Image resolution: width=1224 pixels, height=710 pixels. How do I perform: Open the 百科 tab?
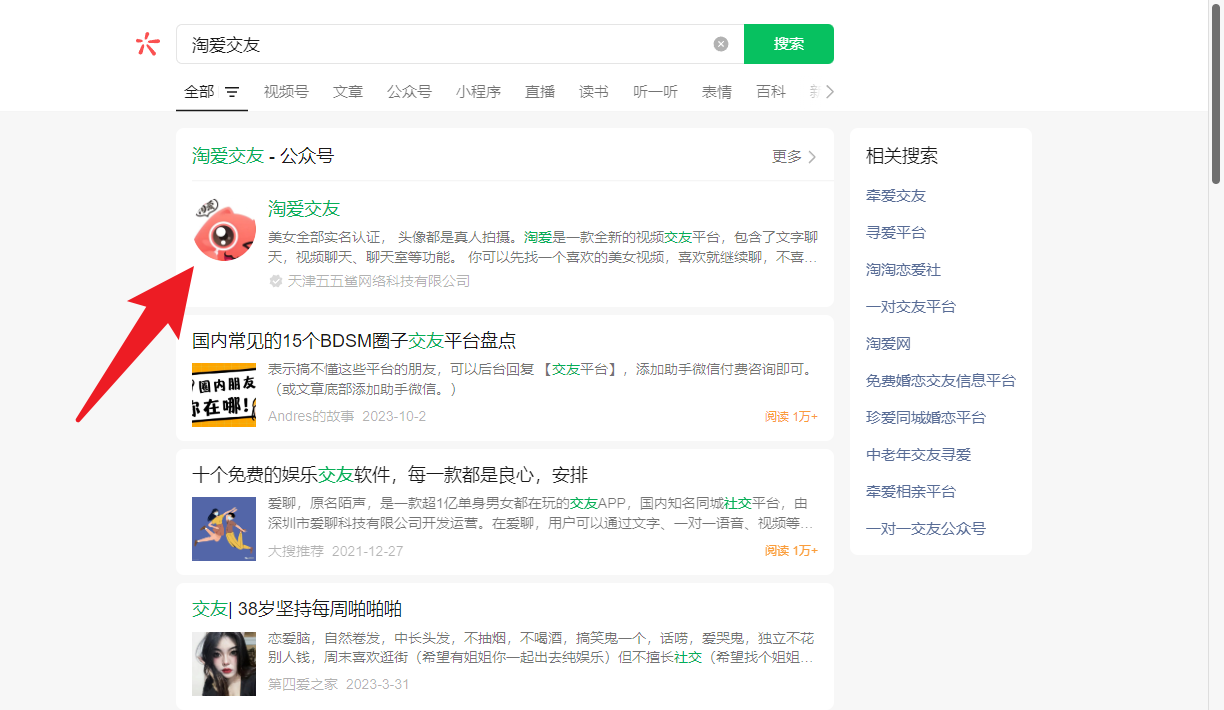[x=771, y=91]
